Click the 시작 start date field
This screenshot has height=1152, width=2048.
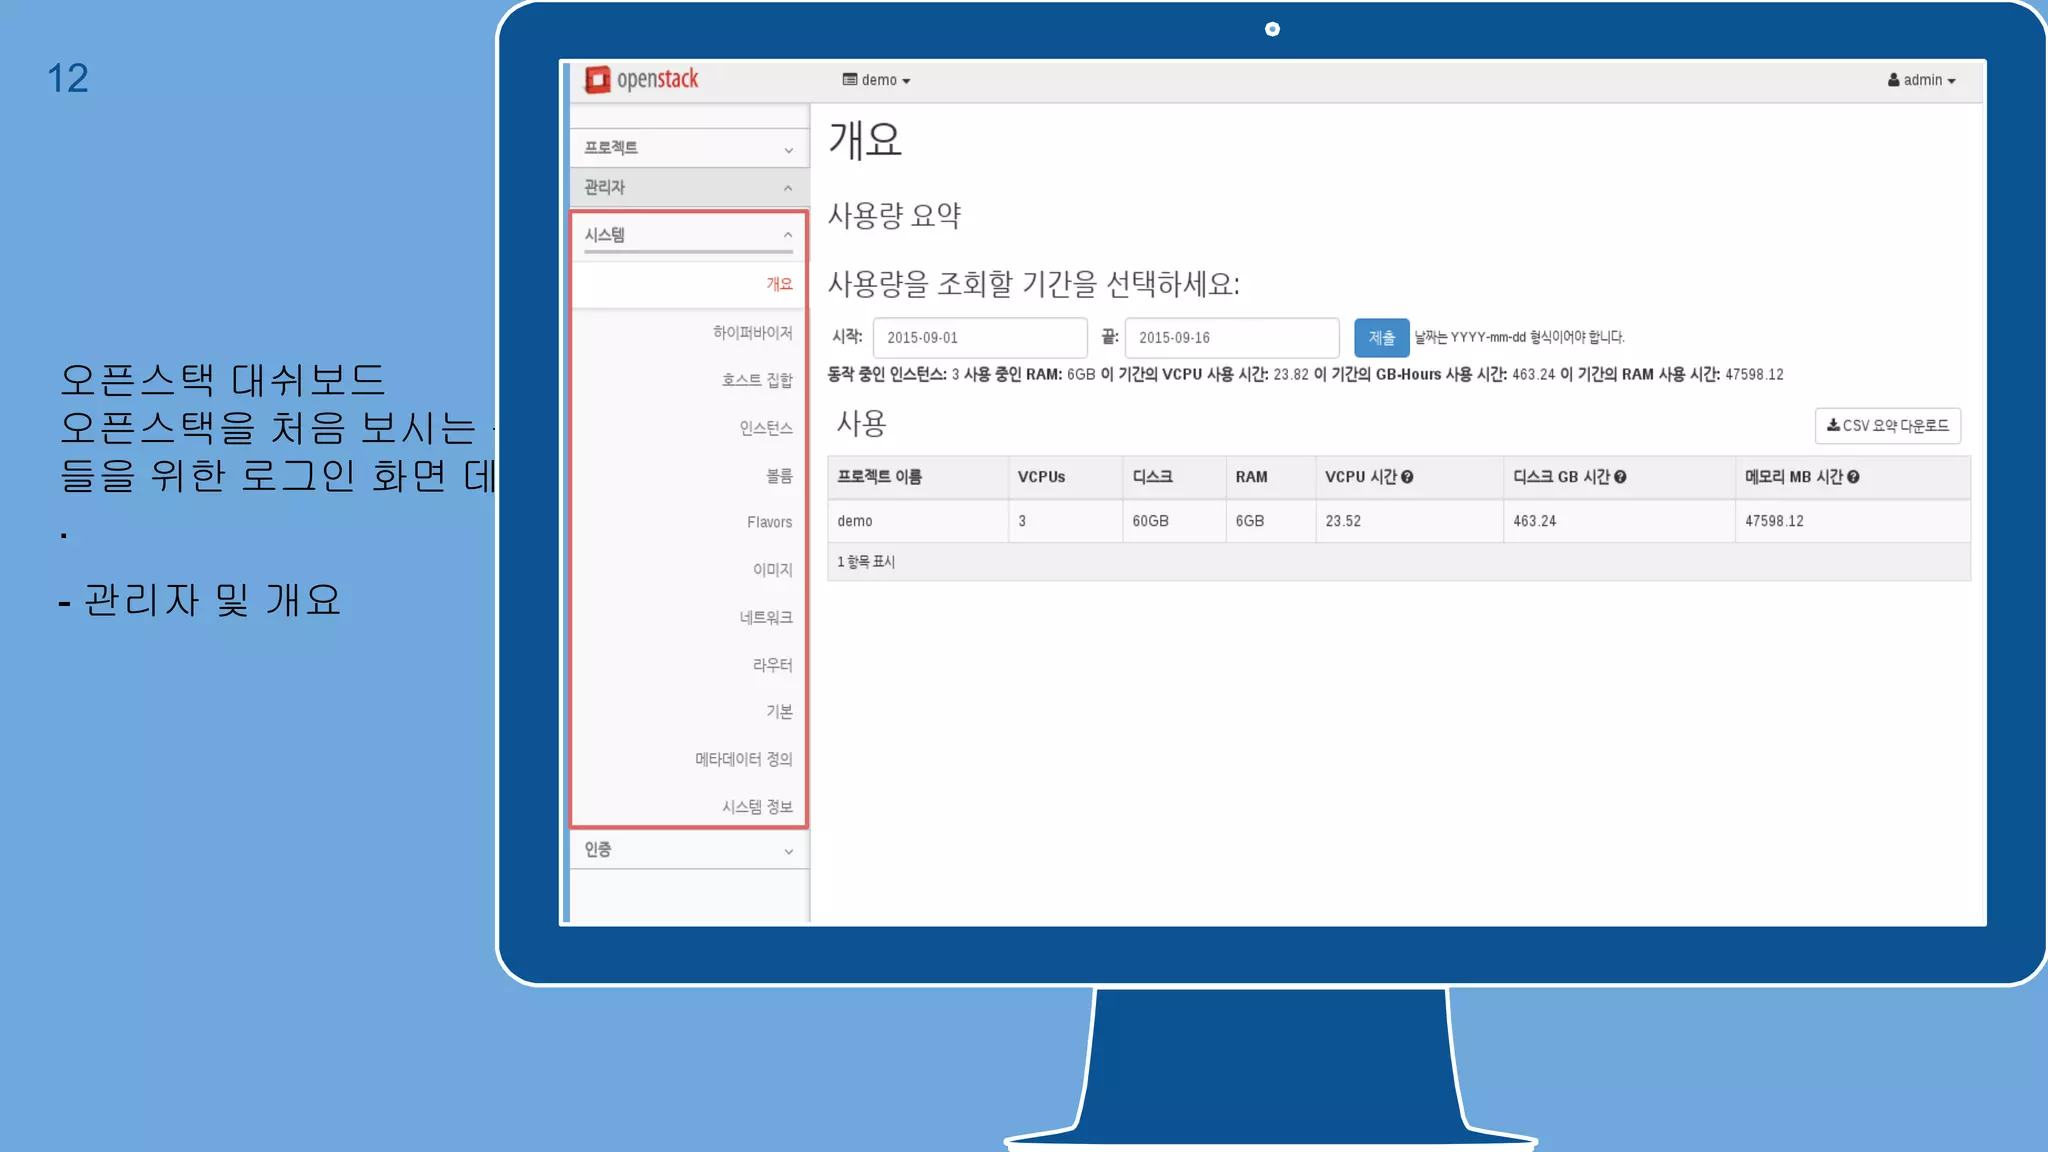(x=979, y=338)
